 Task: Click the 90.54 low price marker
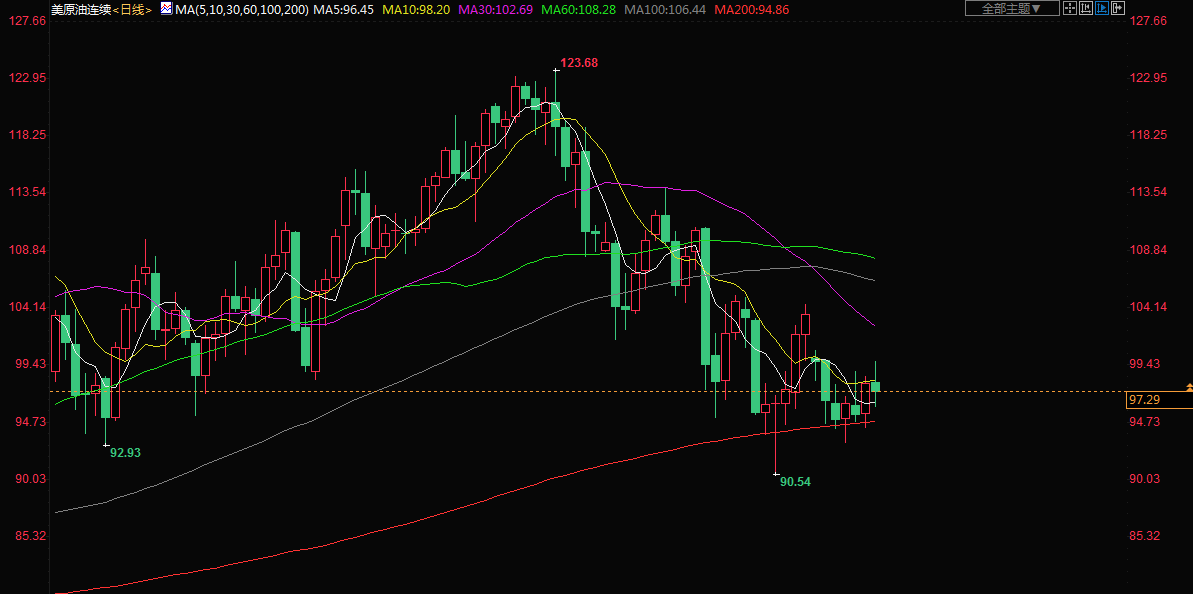point(795,482)
